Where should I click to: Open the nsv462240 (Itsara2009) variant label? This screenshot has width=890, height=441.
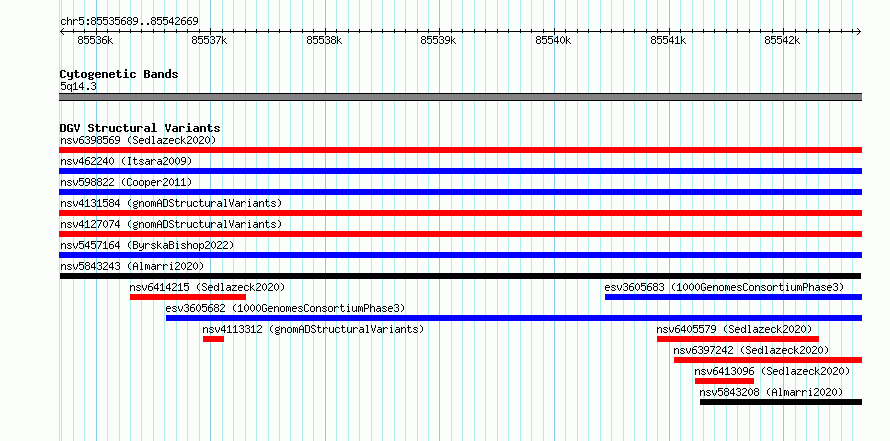click(126, 161)
